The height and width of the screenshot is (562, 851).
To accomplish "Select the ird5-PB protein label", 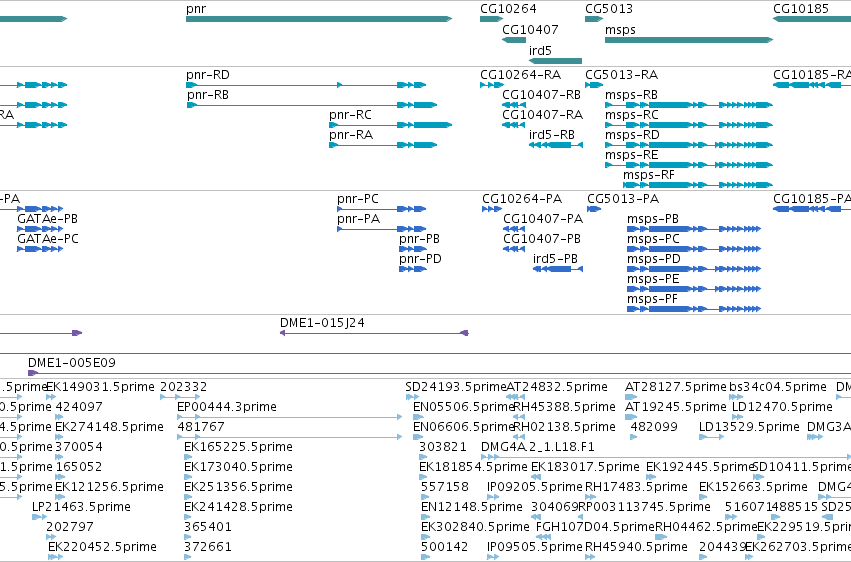I will pyautogui.click(x=555, y=259).
